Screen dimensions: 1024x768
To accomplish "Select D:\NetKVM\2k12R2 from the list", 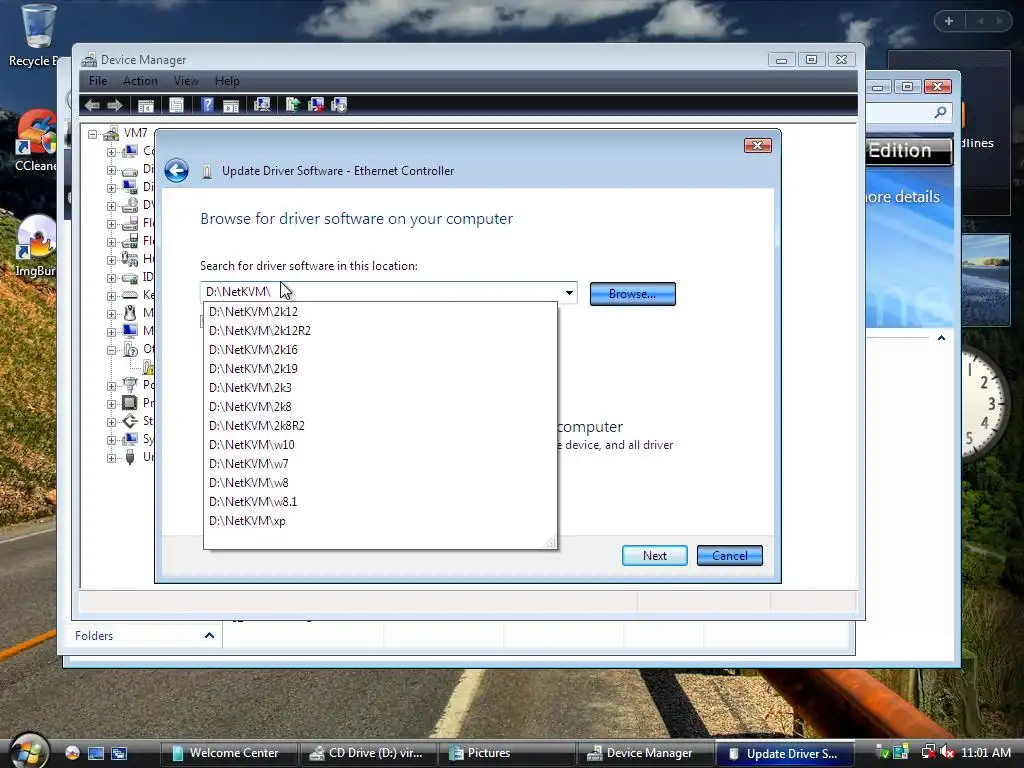I will pos(380,330).
